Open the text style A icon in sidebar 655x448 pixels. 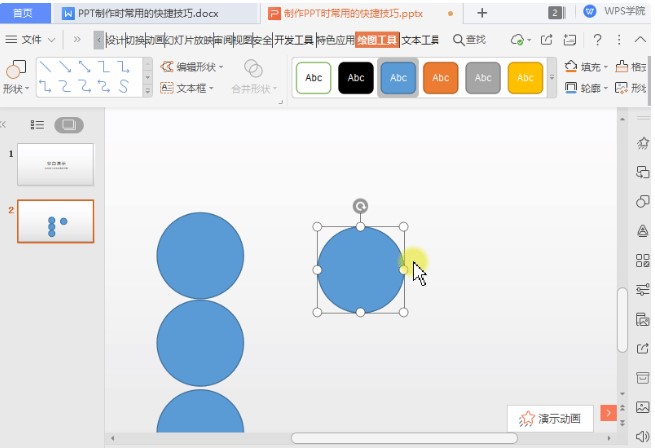tap(643, 230)
